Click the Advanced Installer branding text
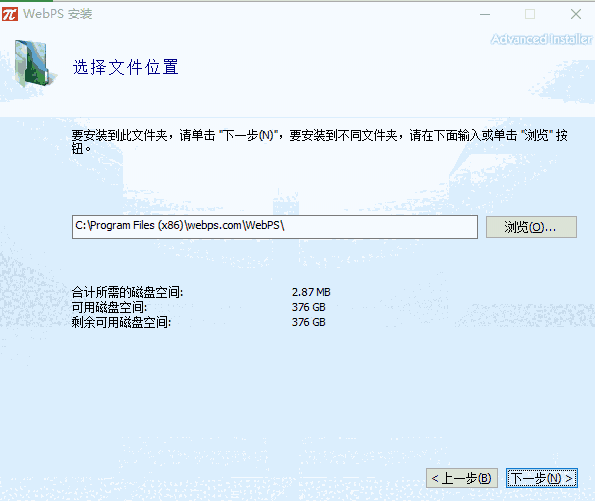 [541, 39]
